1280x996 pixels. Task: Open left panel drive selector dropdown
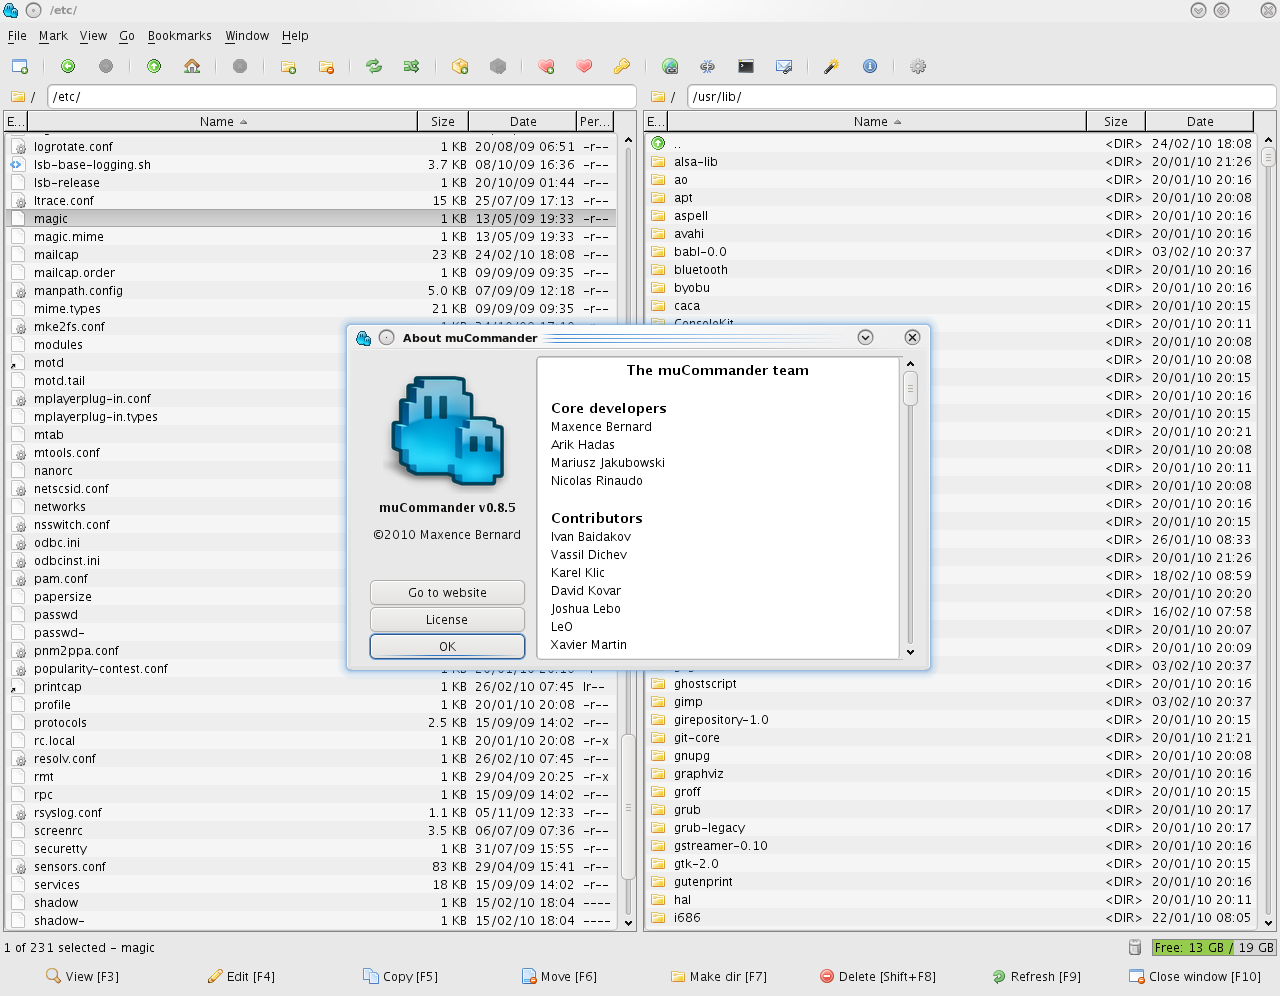point(23,97)
